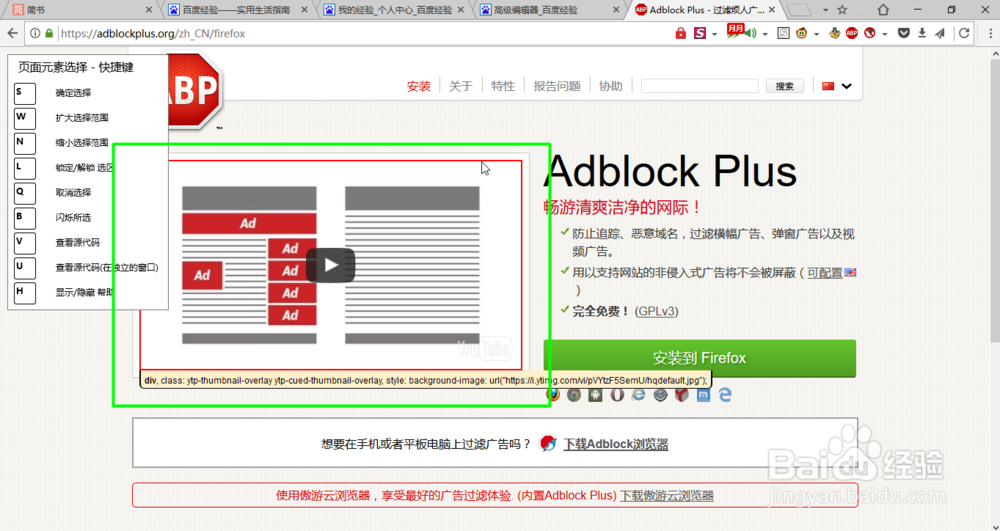Click the large ABP logo
Image resolution: width=1000 pixels, height=531 pixels.
click(195, 91)
